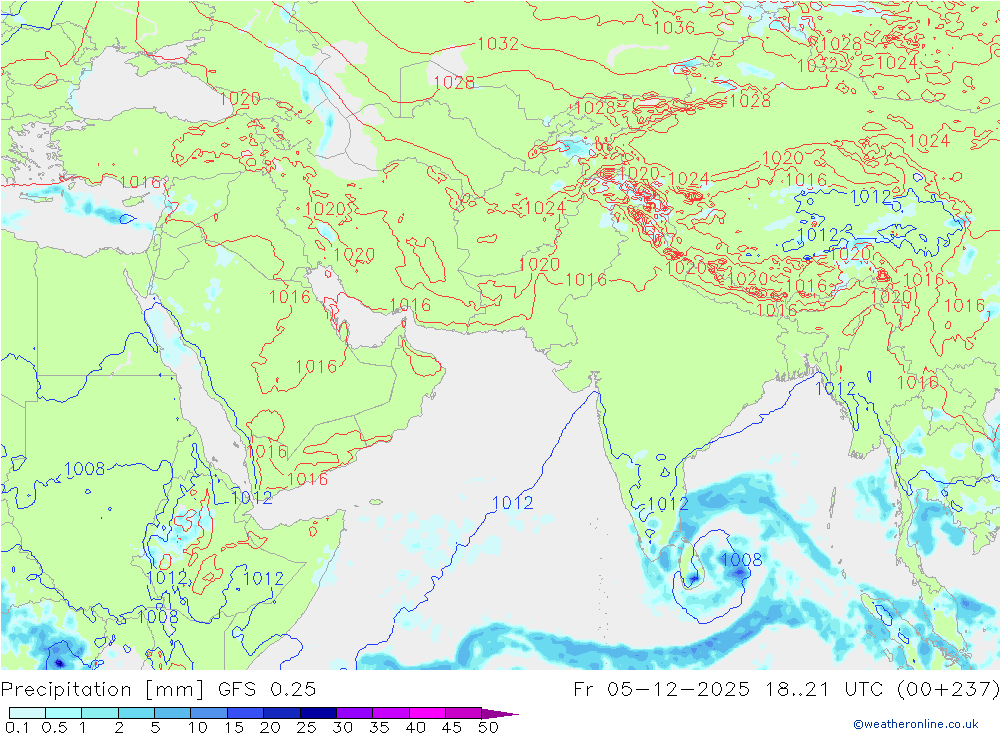Select the swatch between 45 and 50
The image size is (1000, 733).
click(x=463, y=713)
